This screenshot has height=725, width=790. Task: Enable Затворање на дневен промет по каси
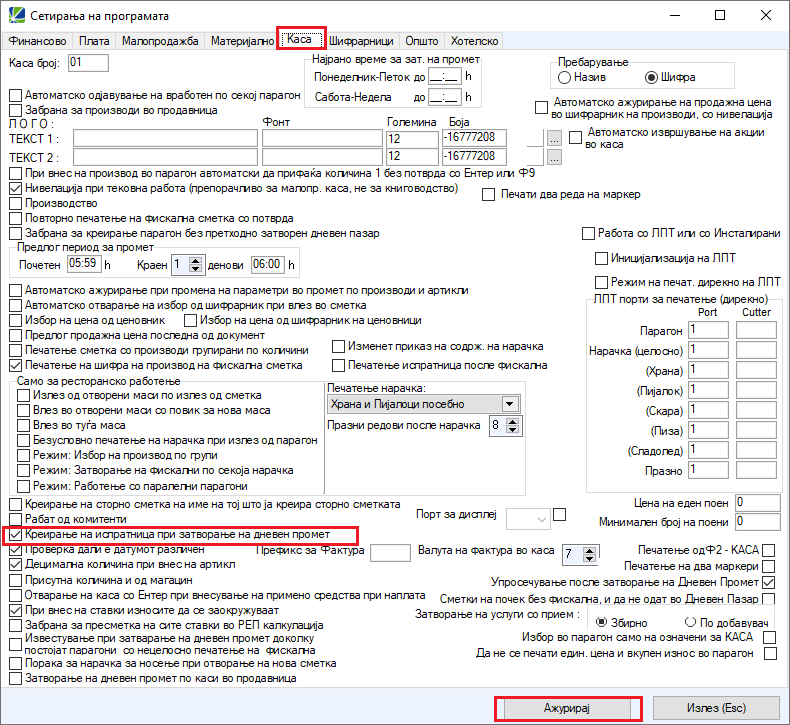tap(16, 679)
